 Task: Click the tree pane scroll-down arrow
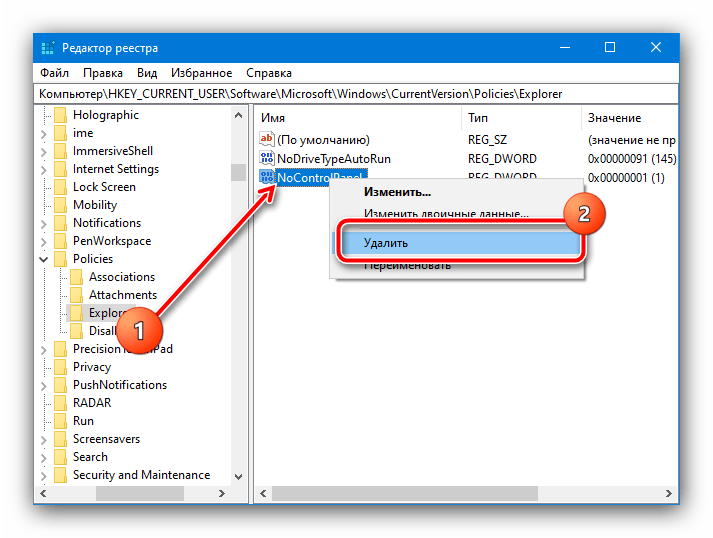point(238,477)
